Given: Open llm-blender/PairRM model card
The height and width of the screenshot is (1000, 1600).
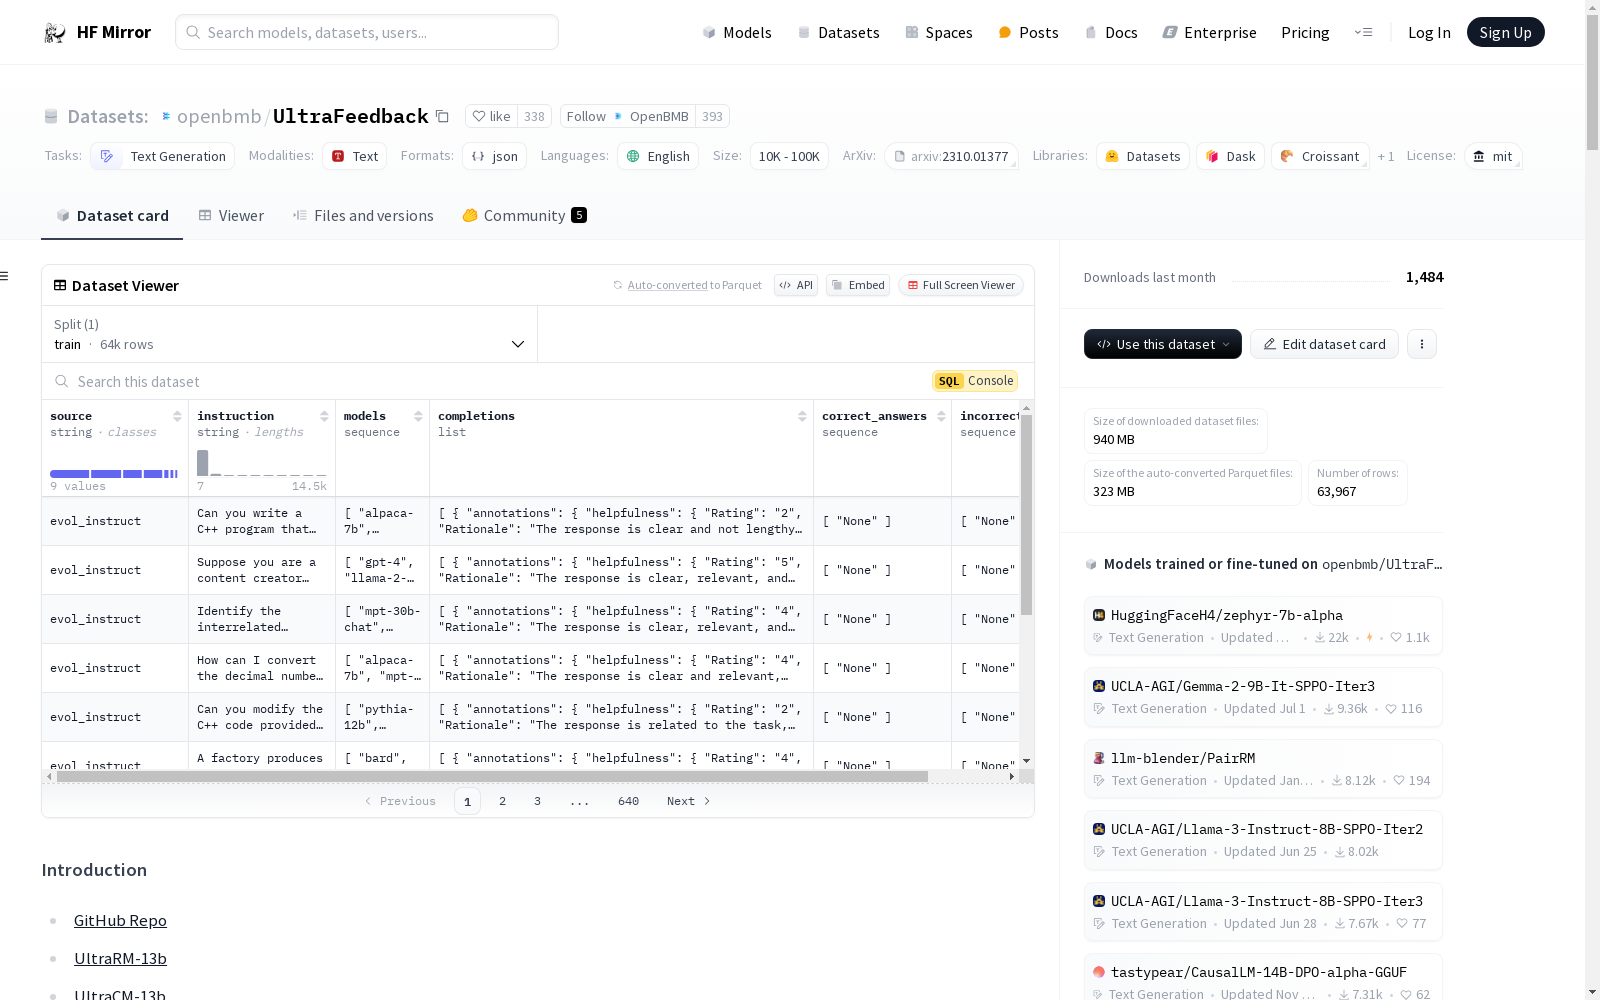Looking at the screenshot, I should click(x=1263, y=769).
